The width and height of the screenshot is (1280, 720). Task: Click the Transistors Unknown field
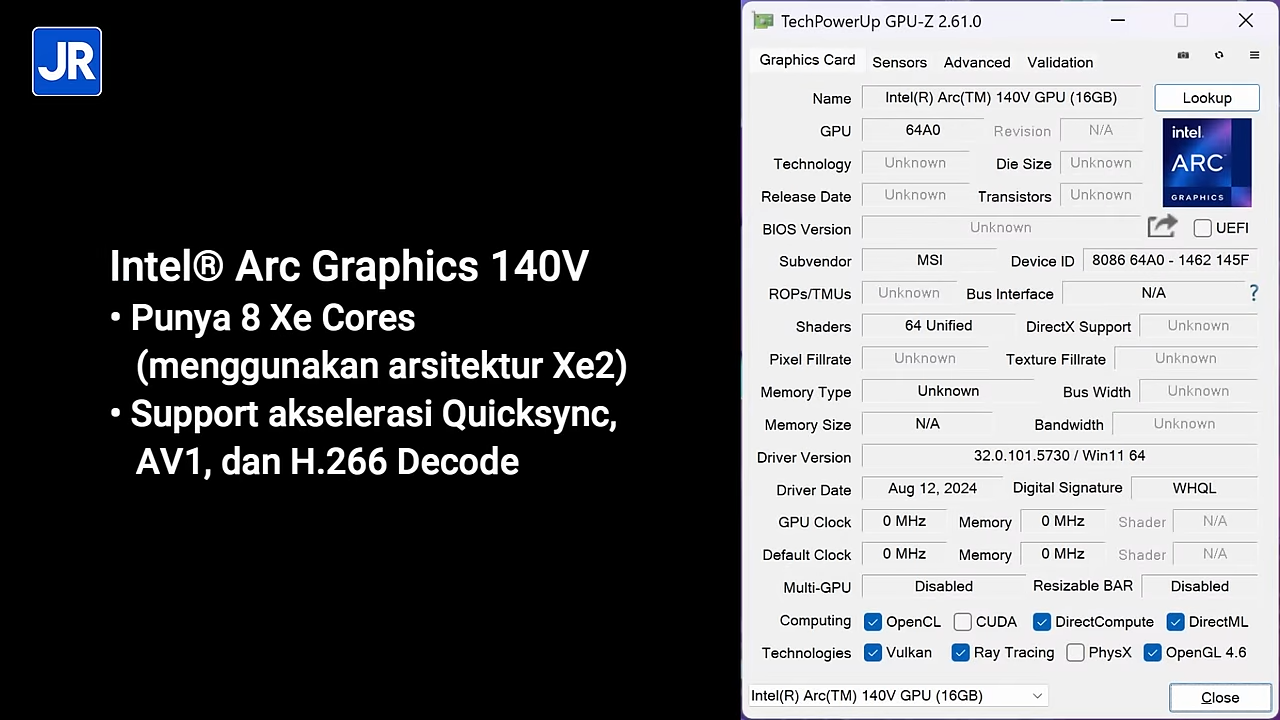click(x=1100, y=195)
